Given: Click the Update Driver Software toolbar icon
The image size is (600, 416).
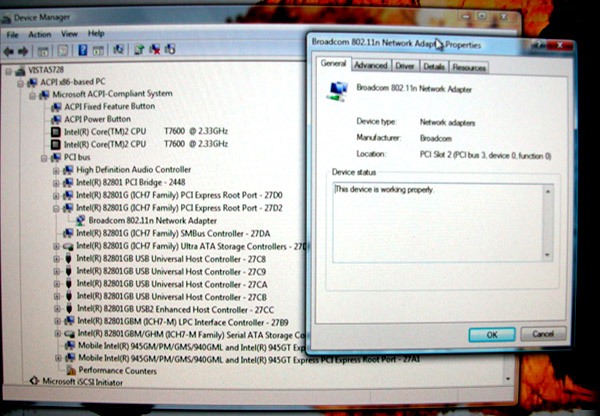Looking at the screenshot, I should [139, 49].
